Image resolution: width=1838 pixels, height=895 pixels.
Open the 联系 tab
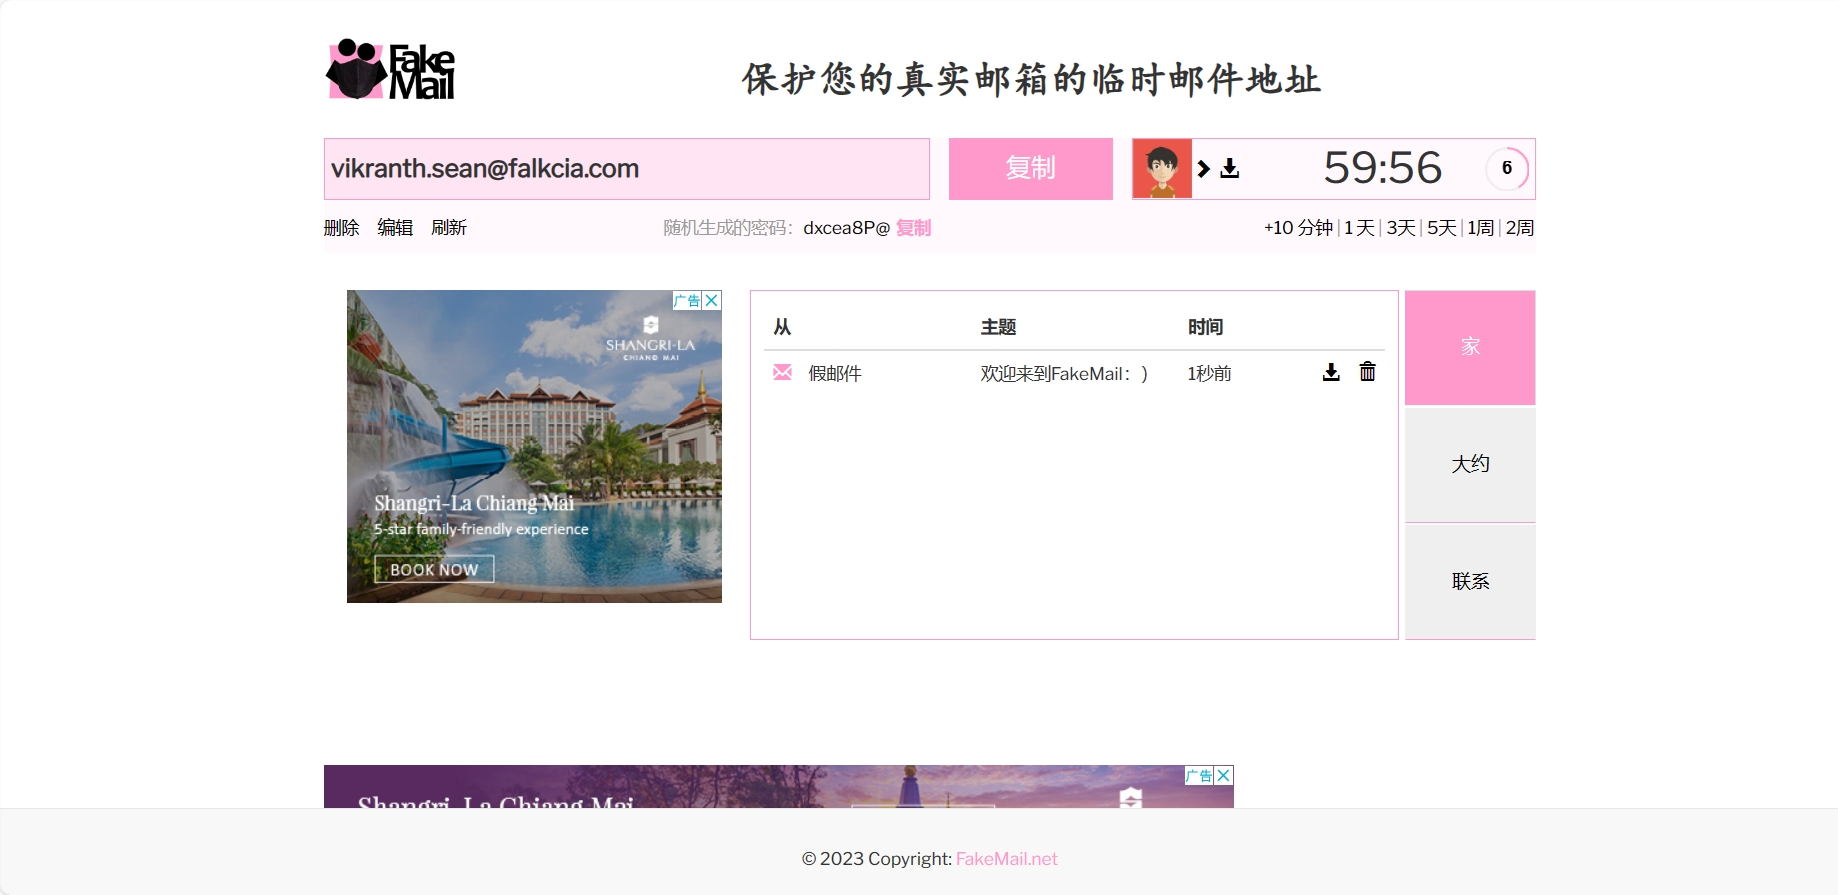pyautogui.click(x=1470, y=581)
